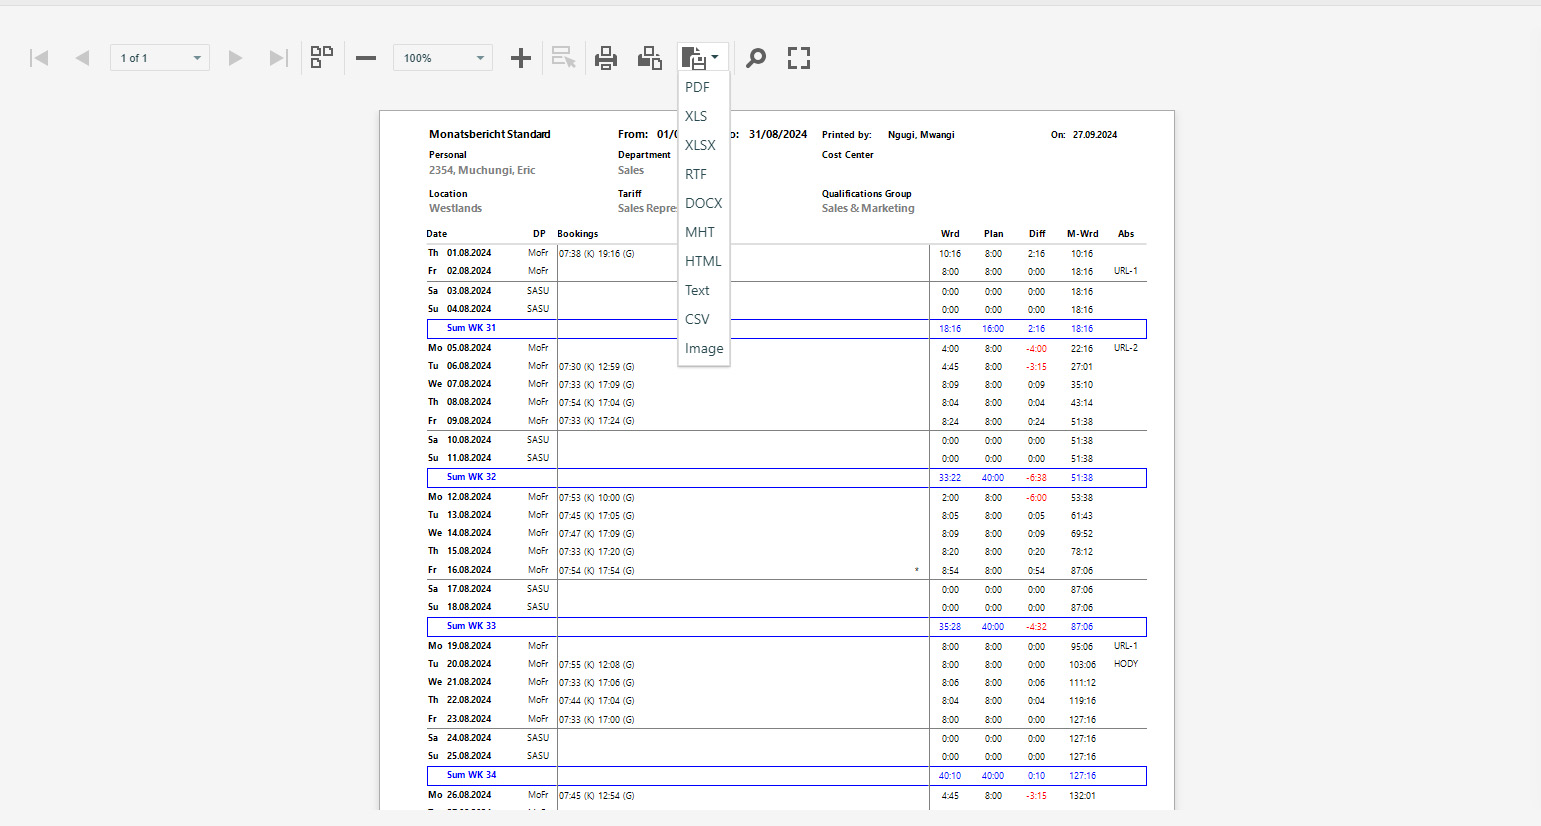
Task: Click the 'Westlands' location value
Action: [455, 208]
